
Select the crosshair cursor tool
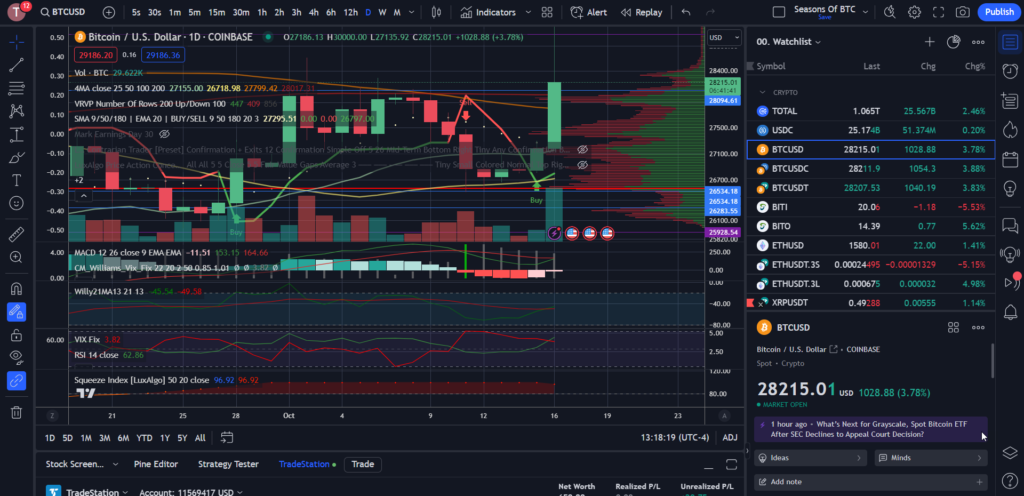pos(17,43)
